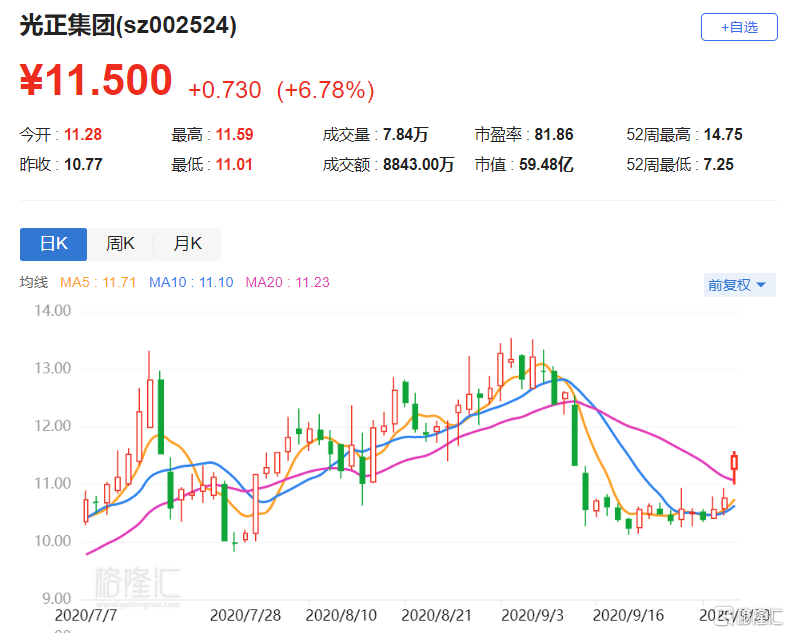Select the 9.00 y-axis label
This screenshot has width=789, height=633.
tap(56, 599)
